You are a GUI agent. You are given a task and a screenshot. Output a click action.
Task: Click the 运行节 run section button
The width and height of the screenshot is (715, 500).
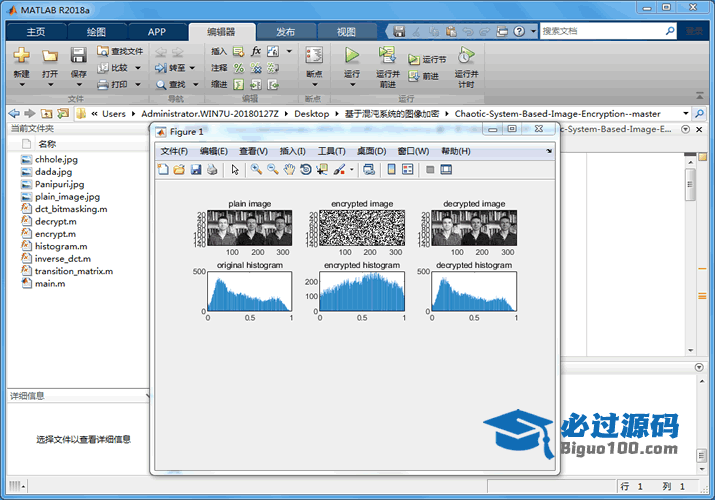[427, 59]
